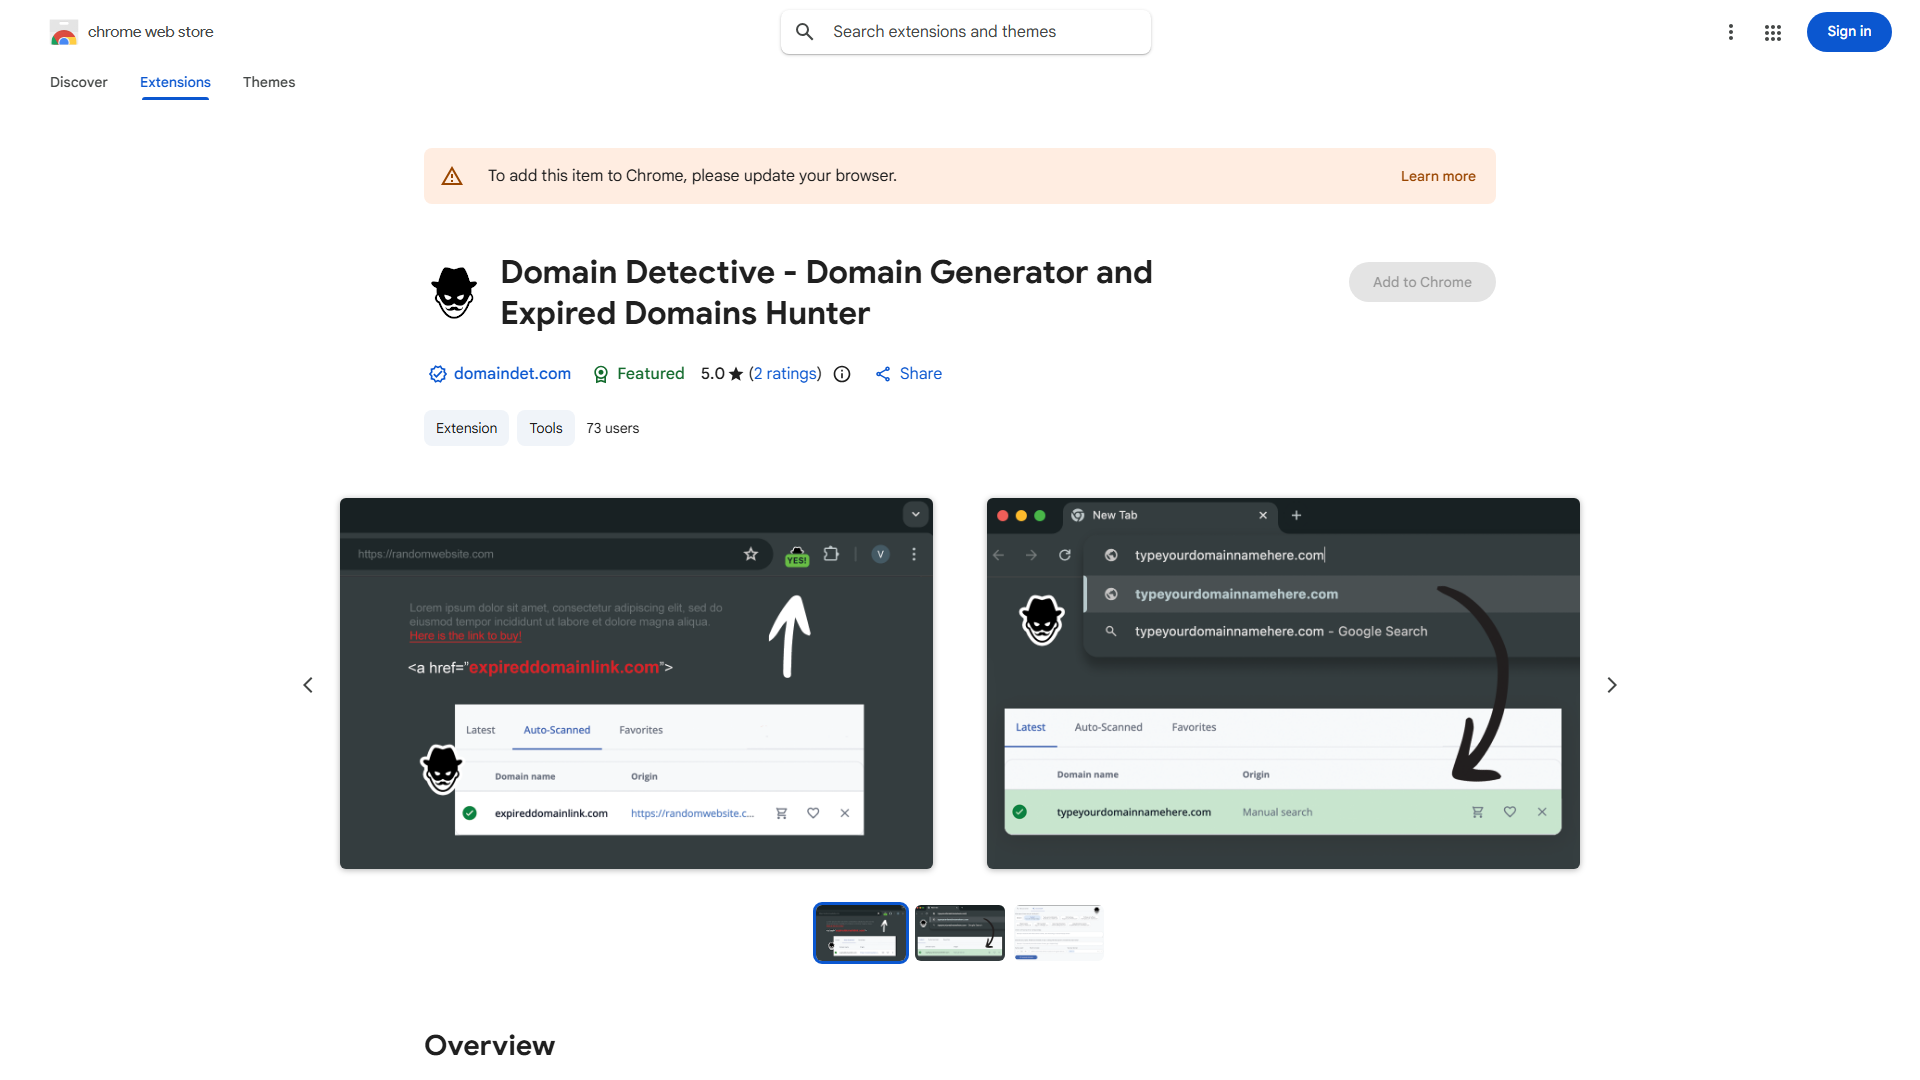1920x1080 pixels.
Task: Open the more options three-dot menu
Action: point(1731,32)
